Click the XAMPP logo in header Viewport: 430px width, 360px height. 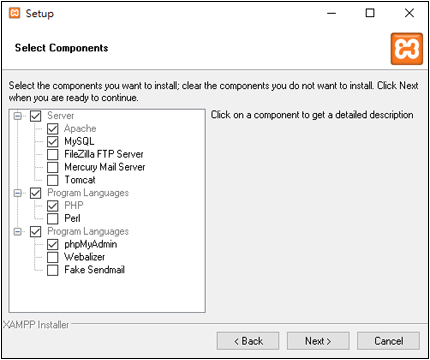[x=407, y=49]
